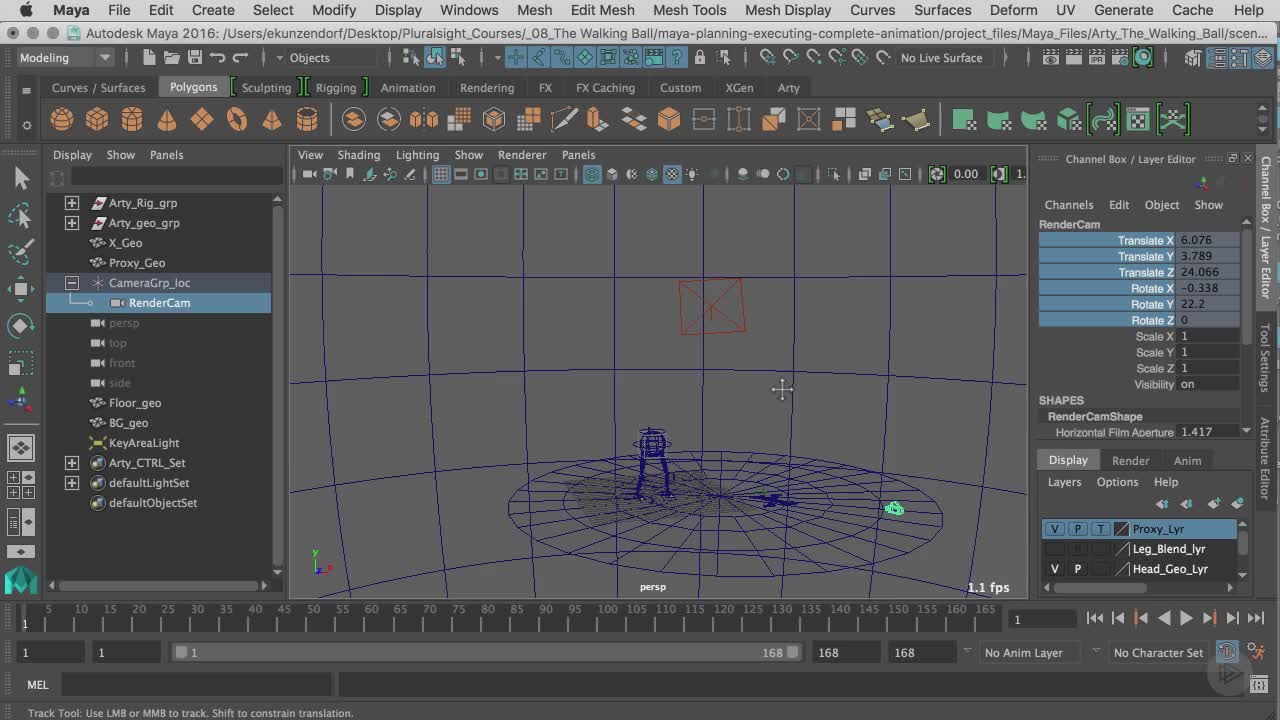The image size is (1280, 720).
Task: Create a polygon plane from the shelf
Action: 202,120
